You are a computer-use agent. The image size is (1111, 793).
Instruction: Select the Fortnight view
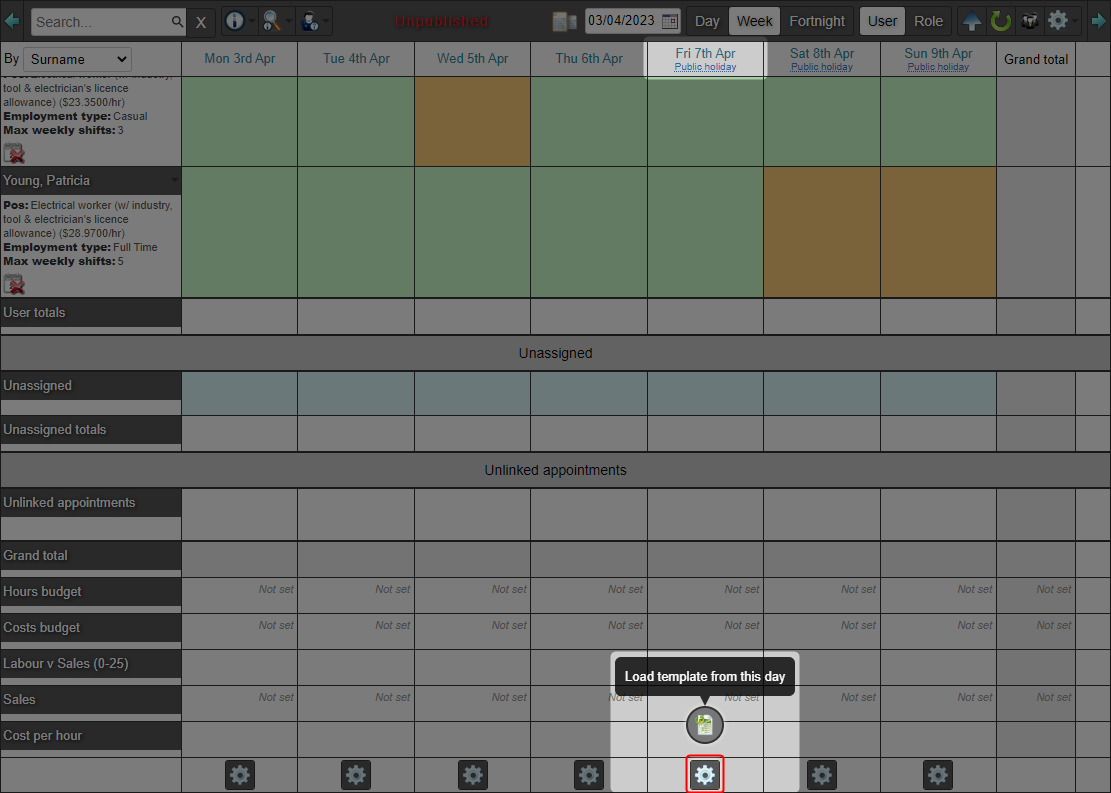(x=816, y=21)
